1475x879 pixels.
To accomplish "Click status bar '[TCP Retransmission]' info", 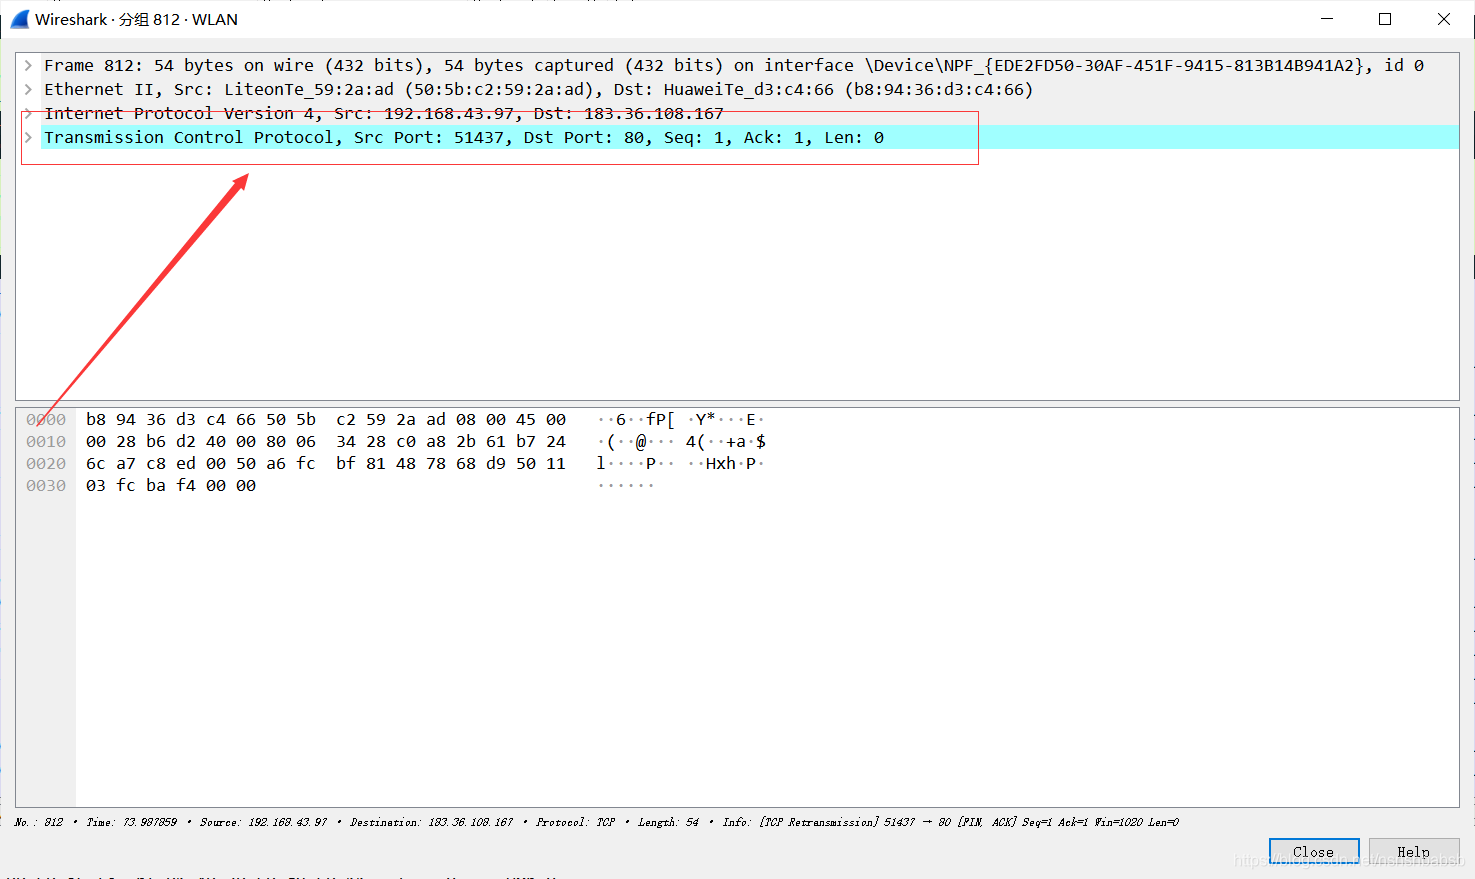I will (819, 823).
